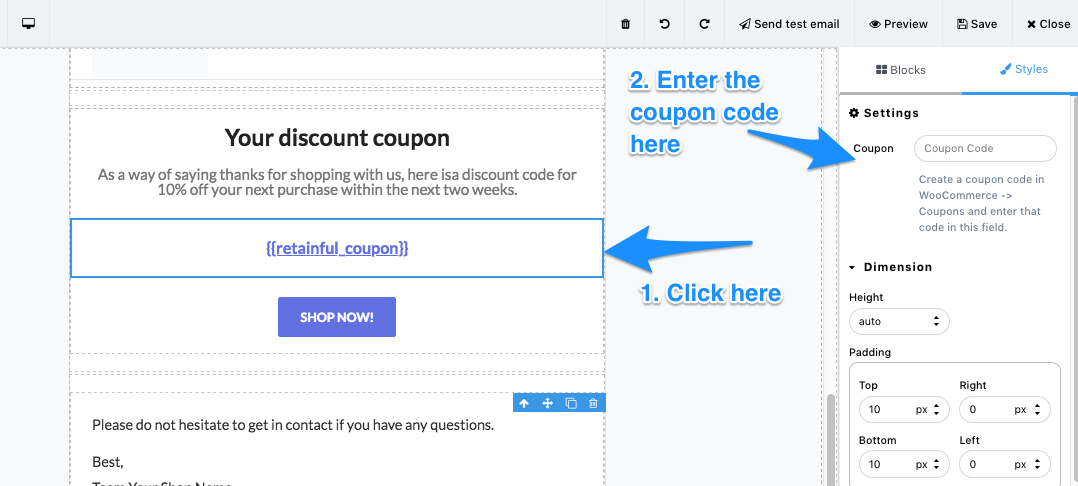Click the trash icon in top toolbar

626,24
